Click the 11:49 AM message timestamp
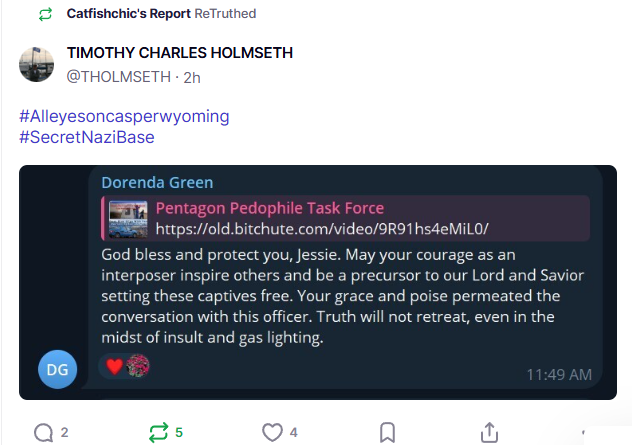 coord(559,375)
